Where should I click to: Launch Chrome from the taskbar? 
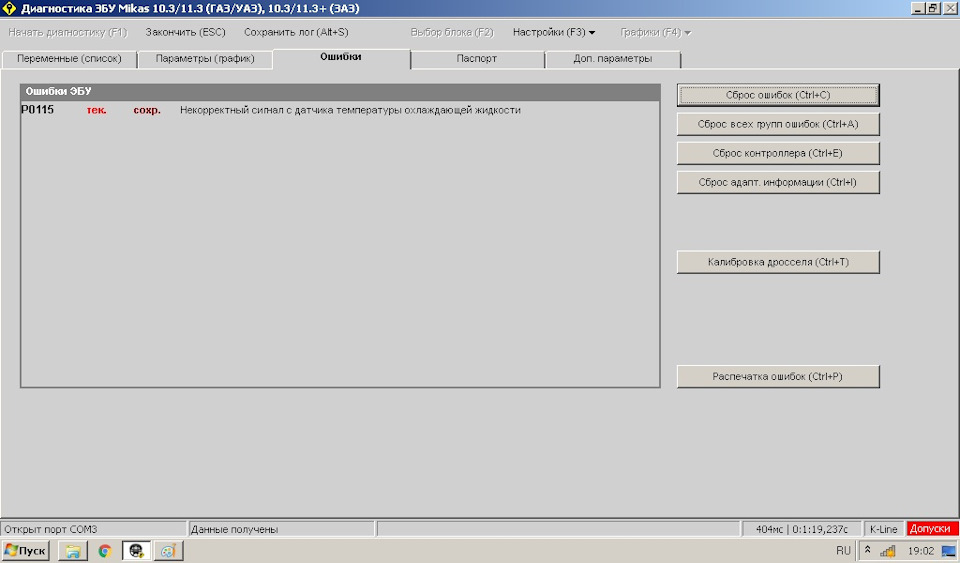[x=105, y=551]
